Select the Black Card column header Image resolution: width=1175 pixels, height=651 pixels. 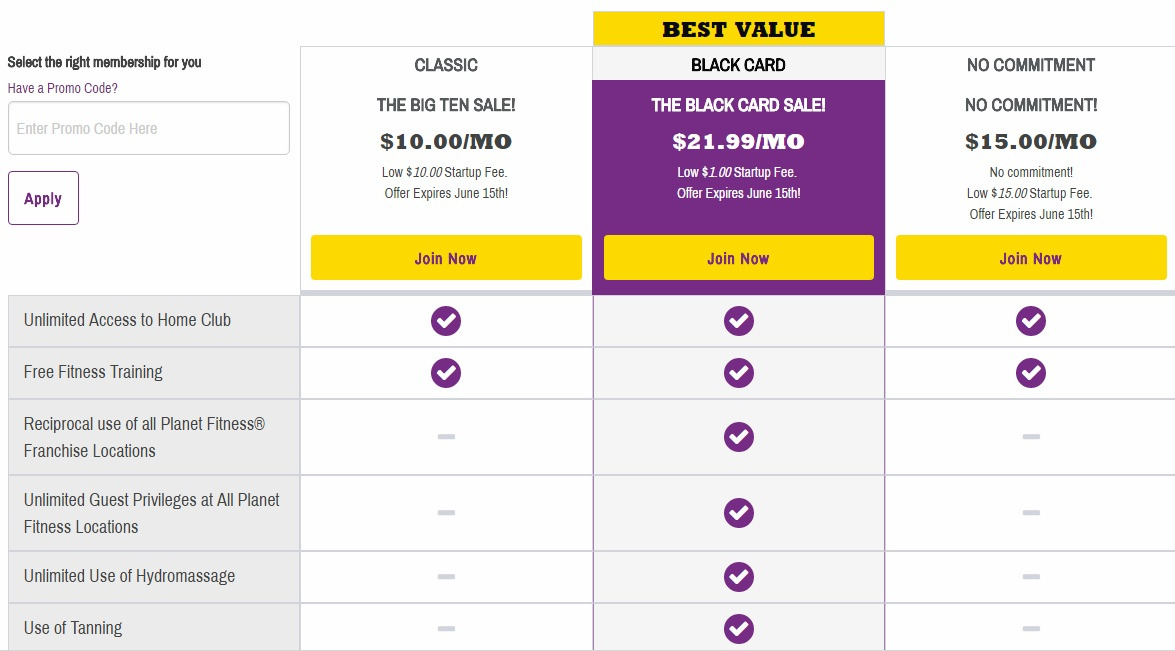739,65
